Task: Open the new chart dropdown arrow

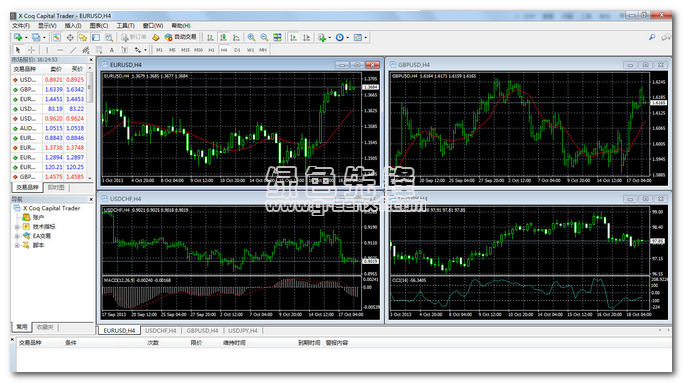Action: pyautogui.click(x=26, y=37)
